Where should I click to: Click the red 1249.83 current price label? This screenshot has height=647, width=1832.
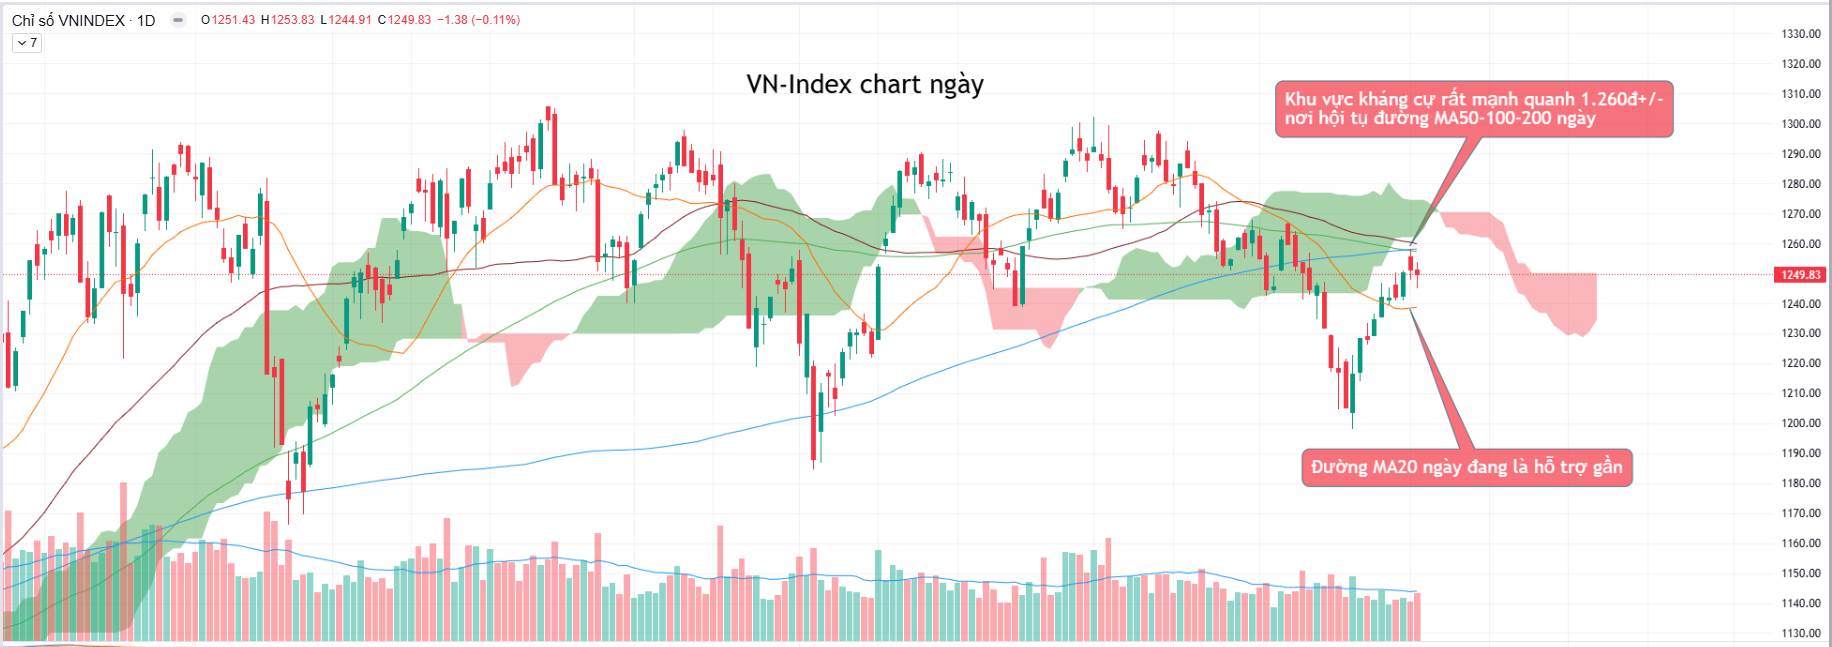coord(1801,274)
